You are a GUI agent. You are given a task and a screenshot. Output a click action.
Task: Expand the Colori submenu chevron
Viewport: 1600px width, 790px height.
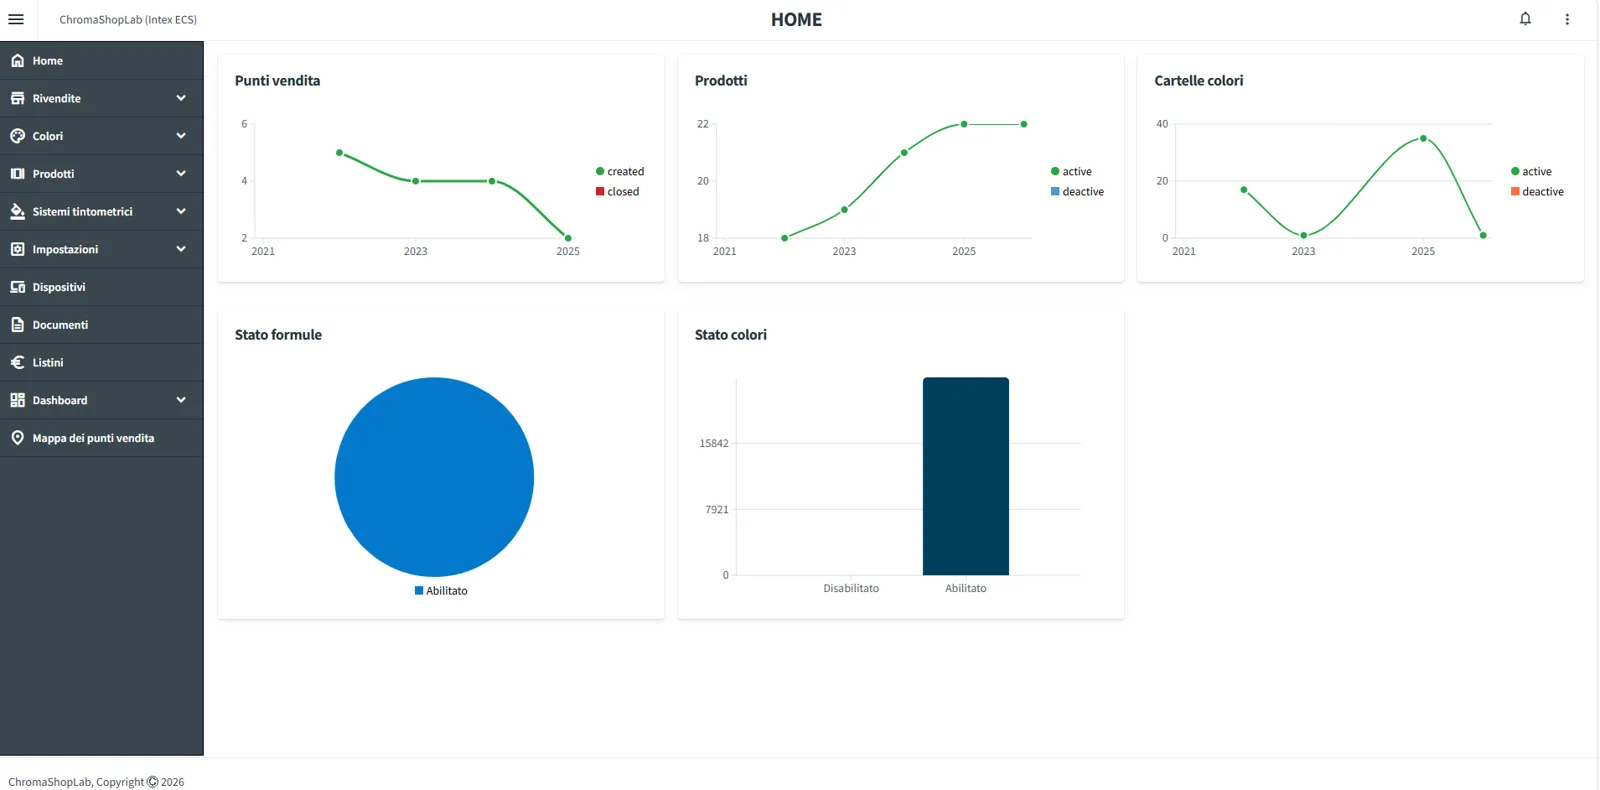(x=181, y=136)
